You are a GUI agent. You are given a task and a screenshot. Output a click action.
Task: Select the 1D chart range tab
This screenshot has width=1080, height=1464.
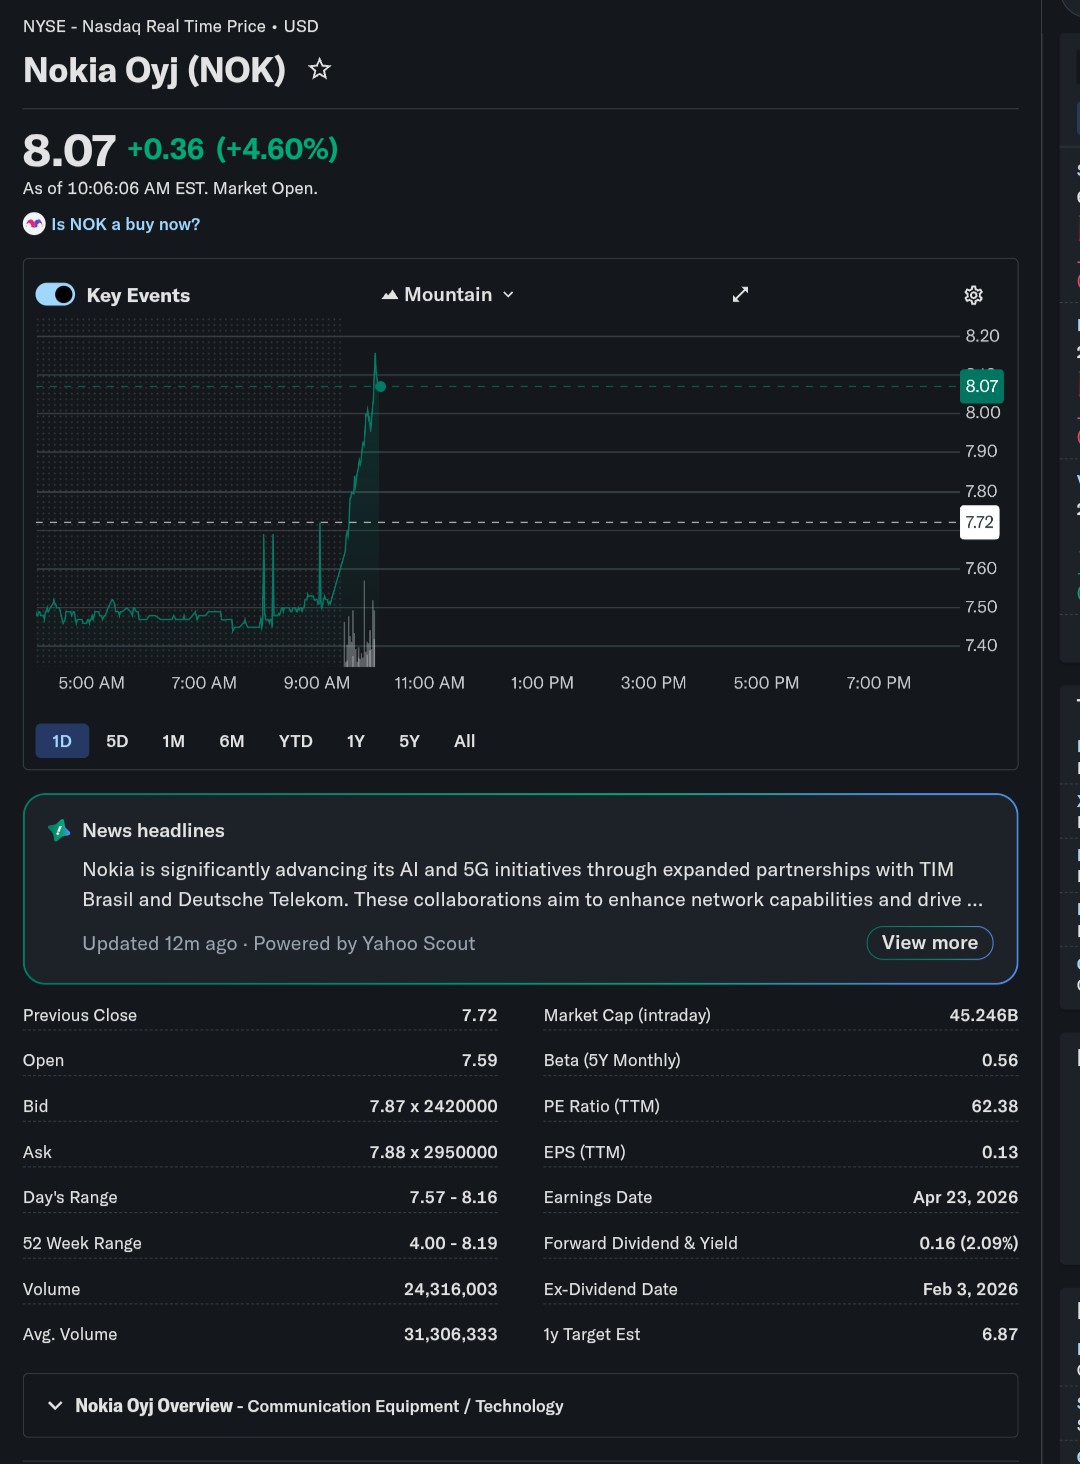click(x=62, y=741)
